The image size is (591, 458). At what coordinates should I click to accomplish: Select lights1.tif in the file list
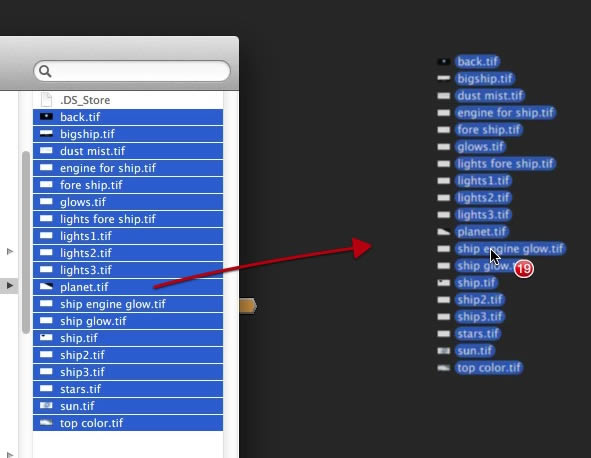point(128,236)
